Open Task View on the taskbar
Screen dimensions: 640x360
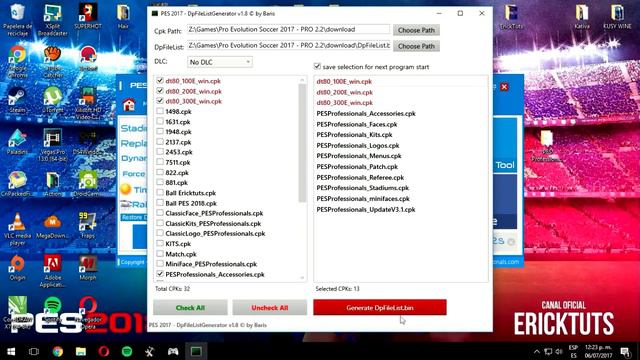34,351
